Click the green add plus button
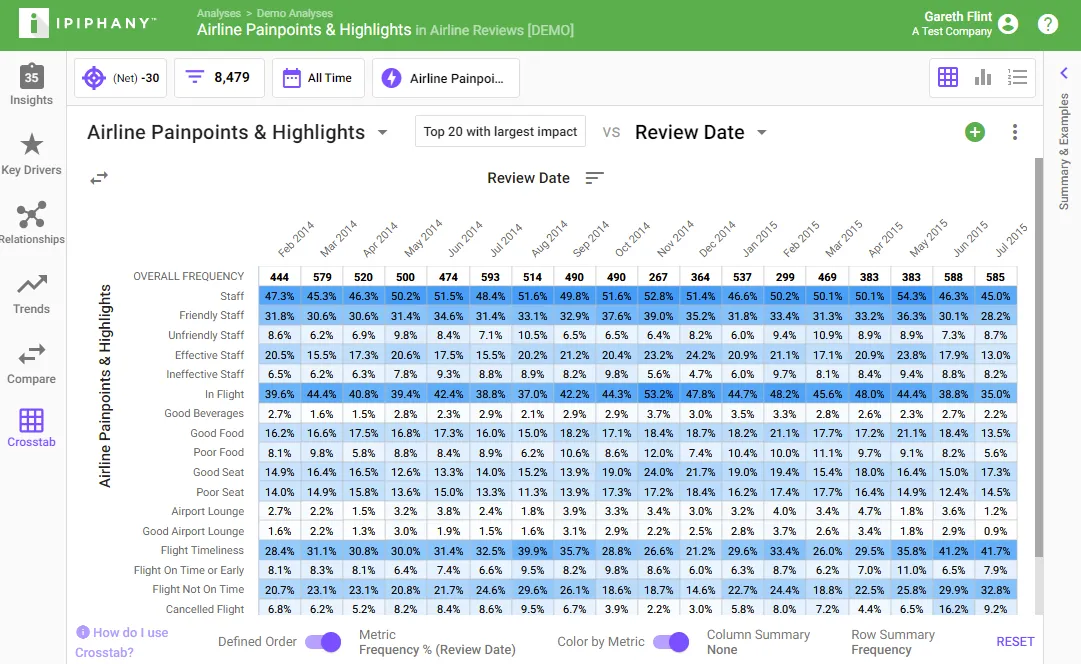The width and height of the screenshot is (1081, 664). coord(975,132)
